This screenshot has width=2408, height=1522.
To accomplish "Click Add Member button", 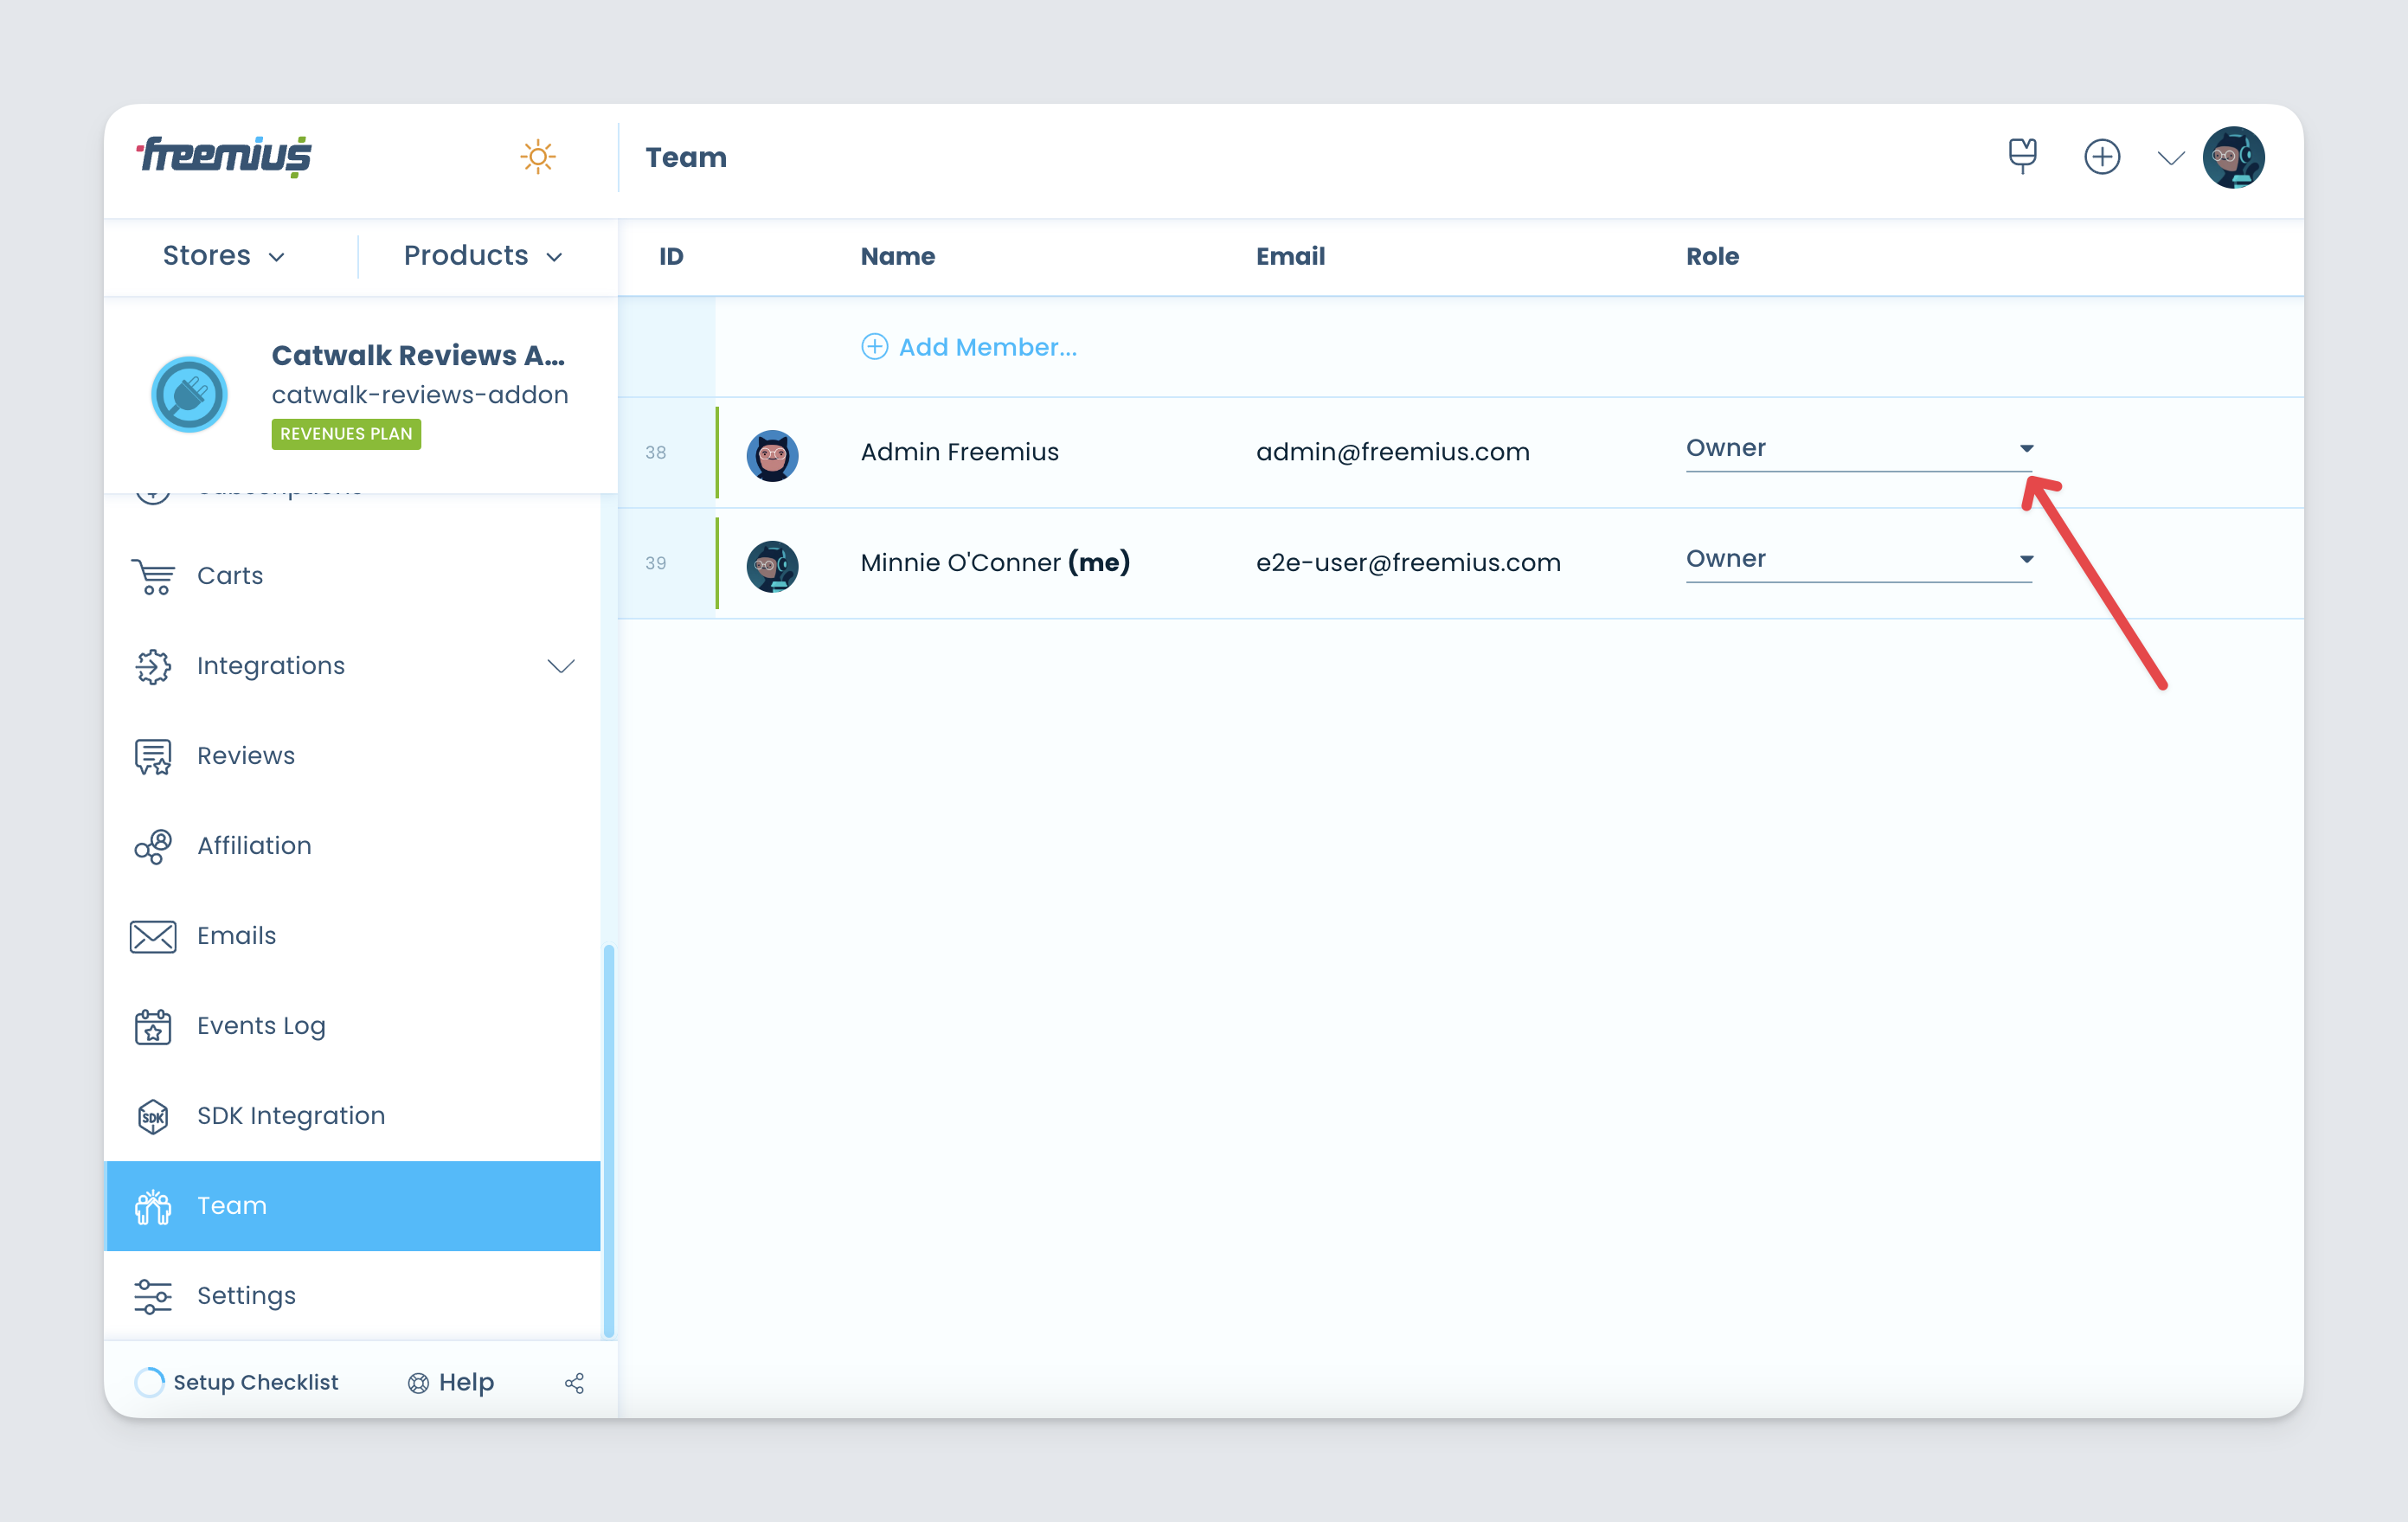I will click(x=969, y=345).
